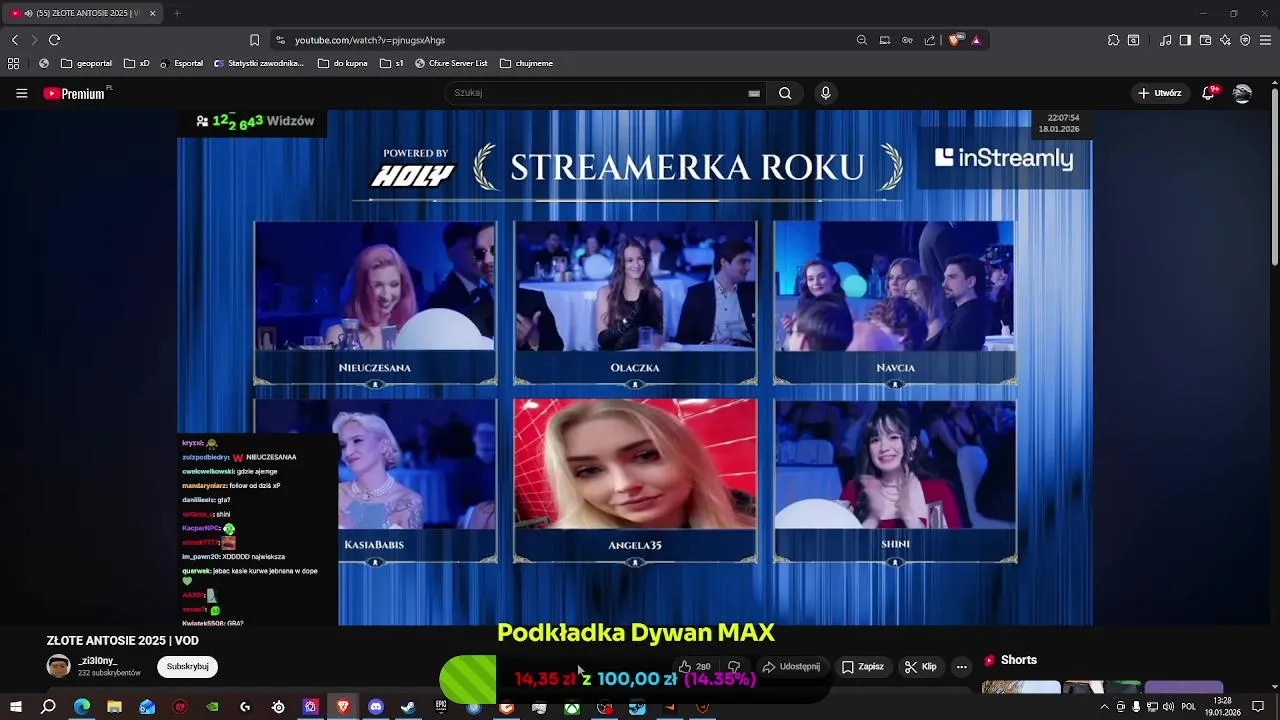Viewport: 1280px width, 720px height.
Task: Click the Klip clip button
Action: pos(920,667)
